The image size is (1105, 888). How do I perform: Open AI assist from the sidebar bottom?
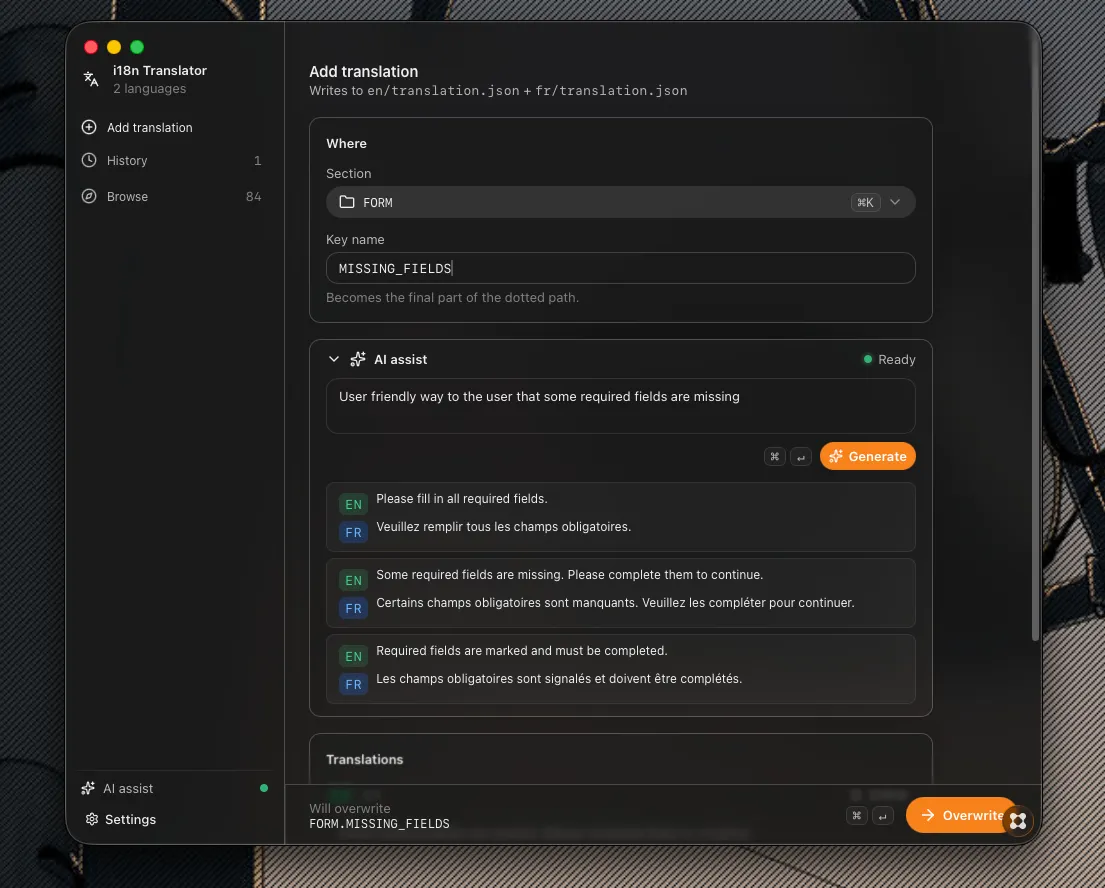[174, 788]
